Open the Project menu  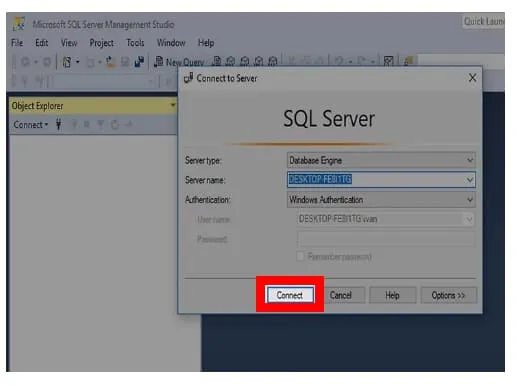click(101, 43)
